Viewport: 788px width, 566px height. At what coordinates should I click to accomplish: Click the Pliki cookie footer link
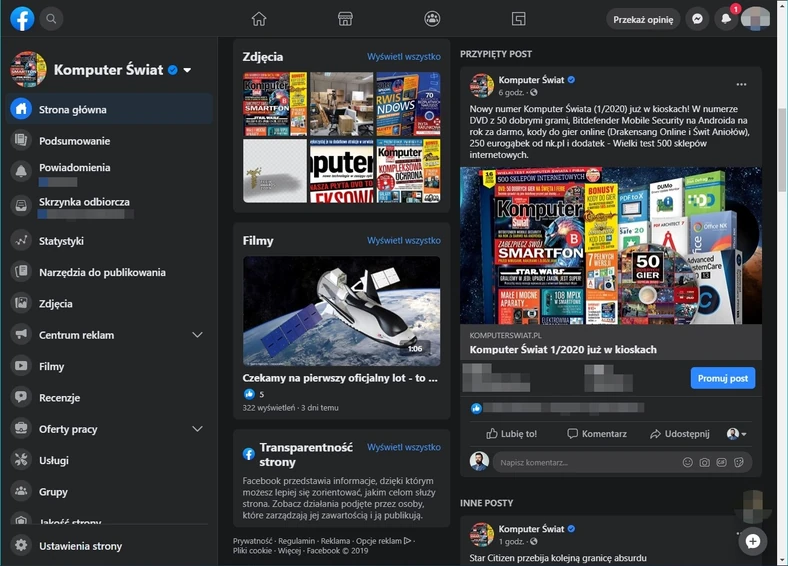252,551
